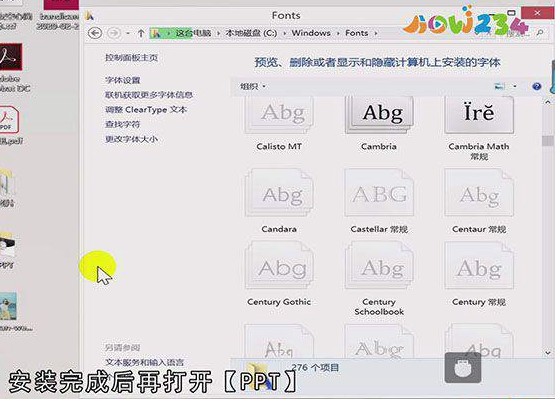Click the Cambria Math 常规 label text

(479, 151)
